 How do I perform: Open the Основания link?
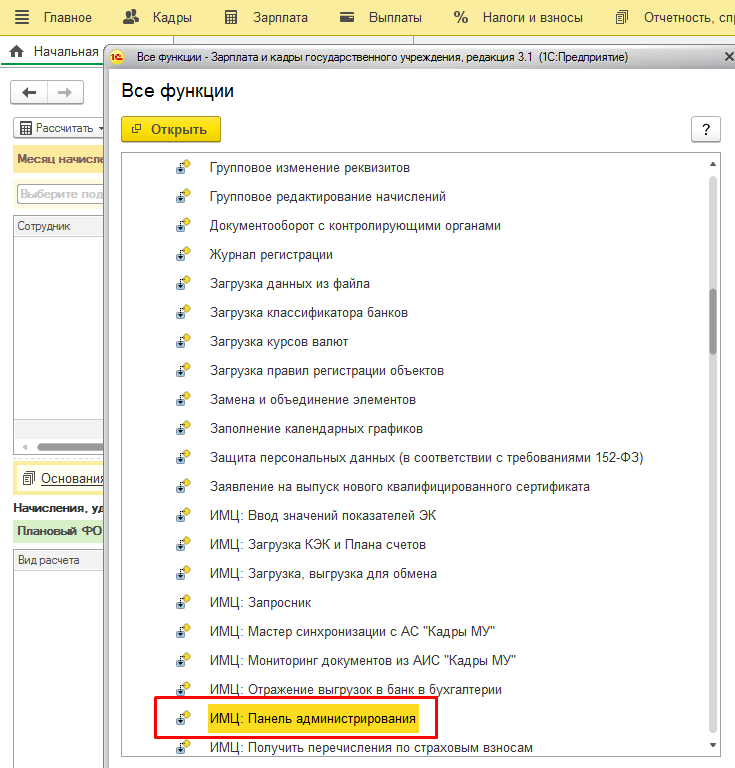pyautogui.click(x=71, y=478)
